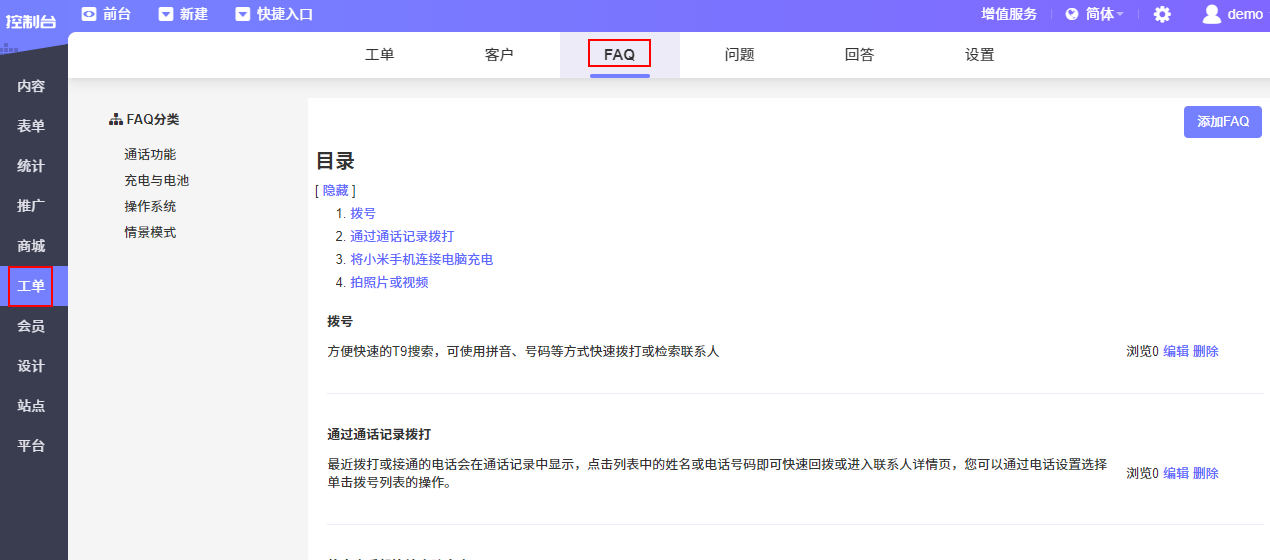Screen dimensions: 1270x560
Task: Click the 新建 dropdown icon
Action: 166,14
